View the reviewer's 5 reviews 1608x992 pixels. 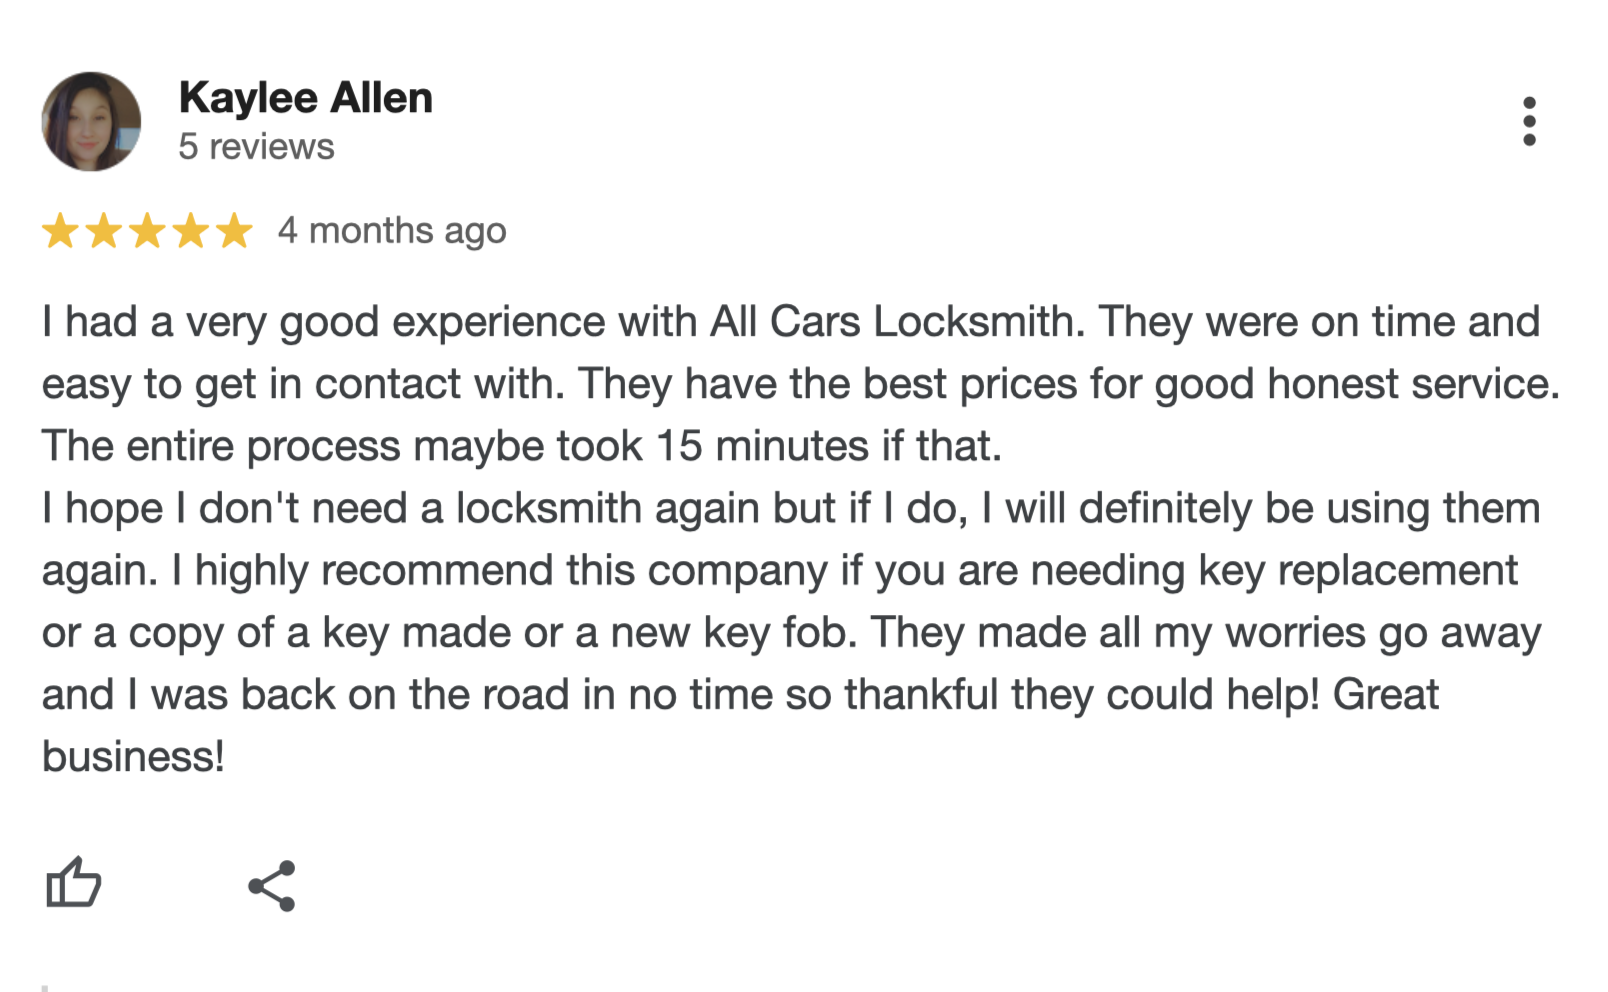pyautogui.click(x=256, y=147)
